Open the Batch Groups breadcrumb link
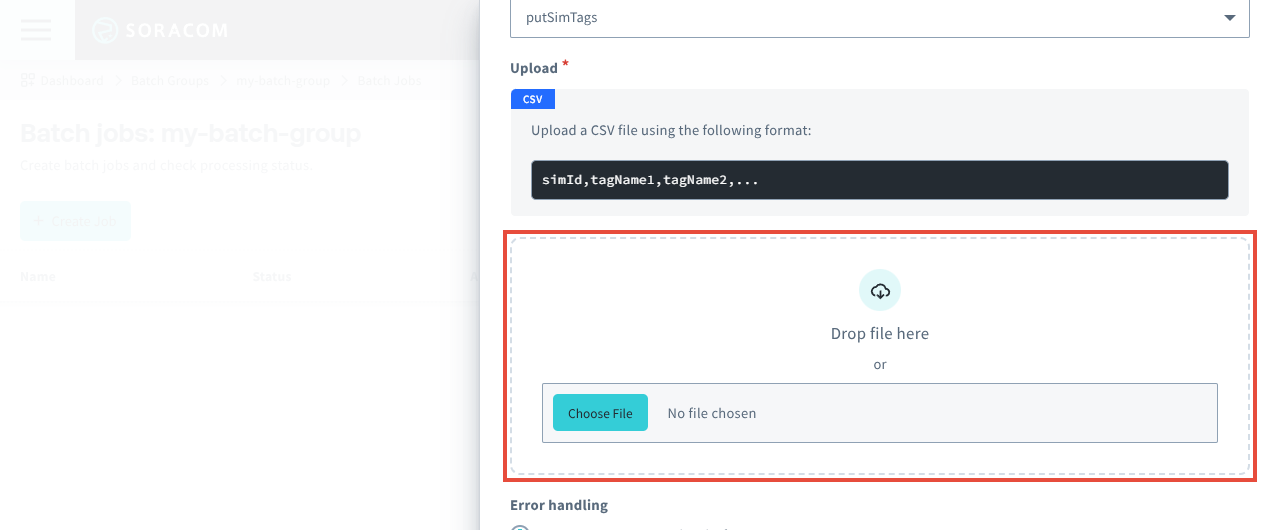Screen dimensions: 1280x530 click(169, 80)
